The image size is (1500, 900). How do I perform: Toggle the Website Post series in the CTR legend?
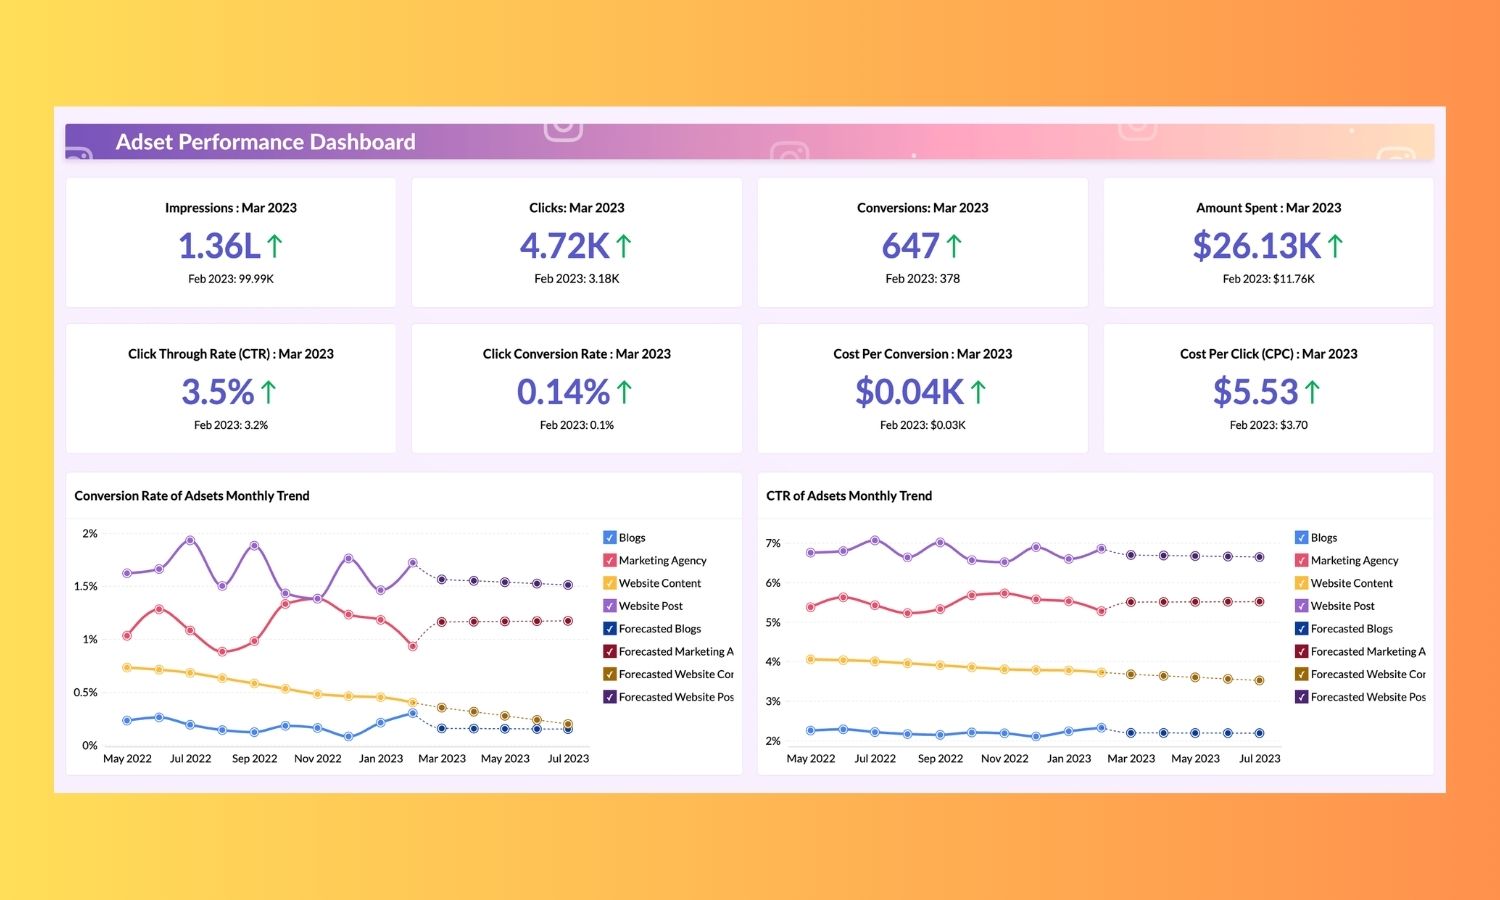coord(1302,605)
